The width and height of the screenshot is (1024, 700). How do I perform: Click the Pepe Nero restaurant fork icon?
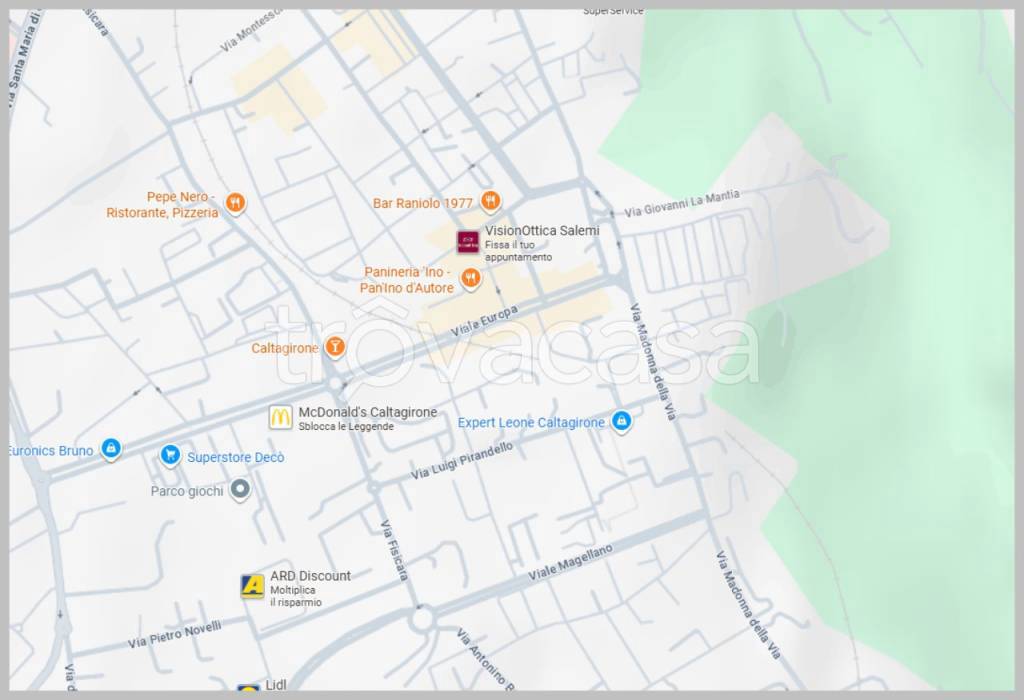point(235,203)
